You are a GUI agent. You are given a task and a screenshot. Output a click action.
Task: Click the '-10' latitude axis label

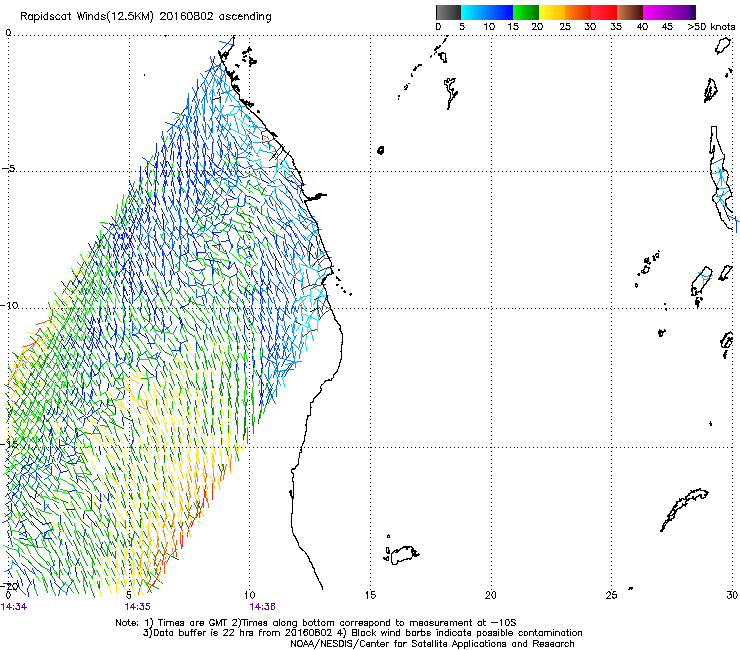(x=10, y=305)
